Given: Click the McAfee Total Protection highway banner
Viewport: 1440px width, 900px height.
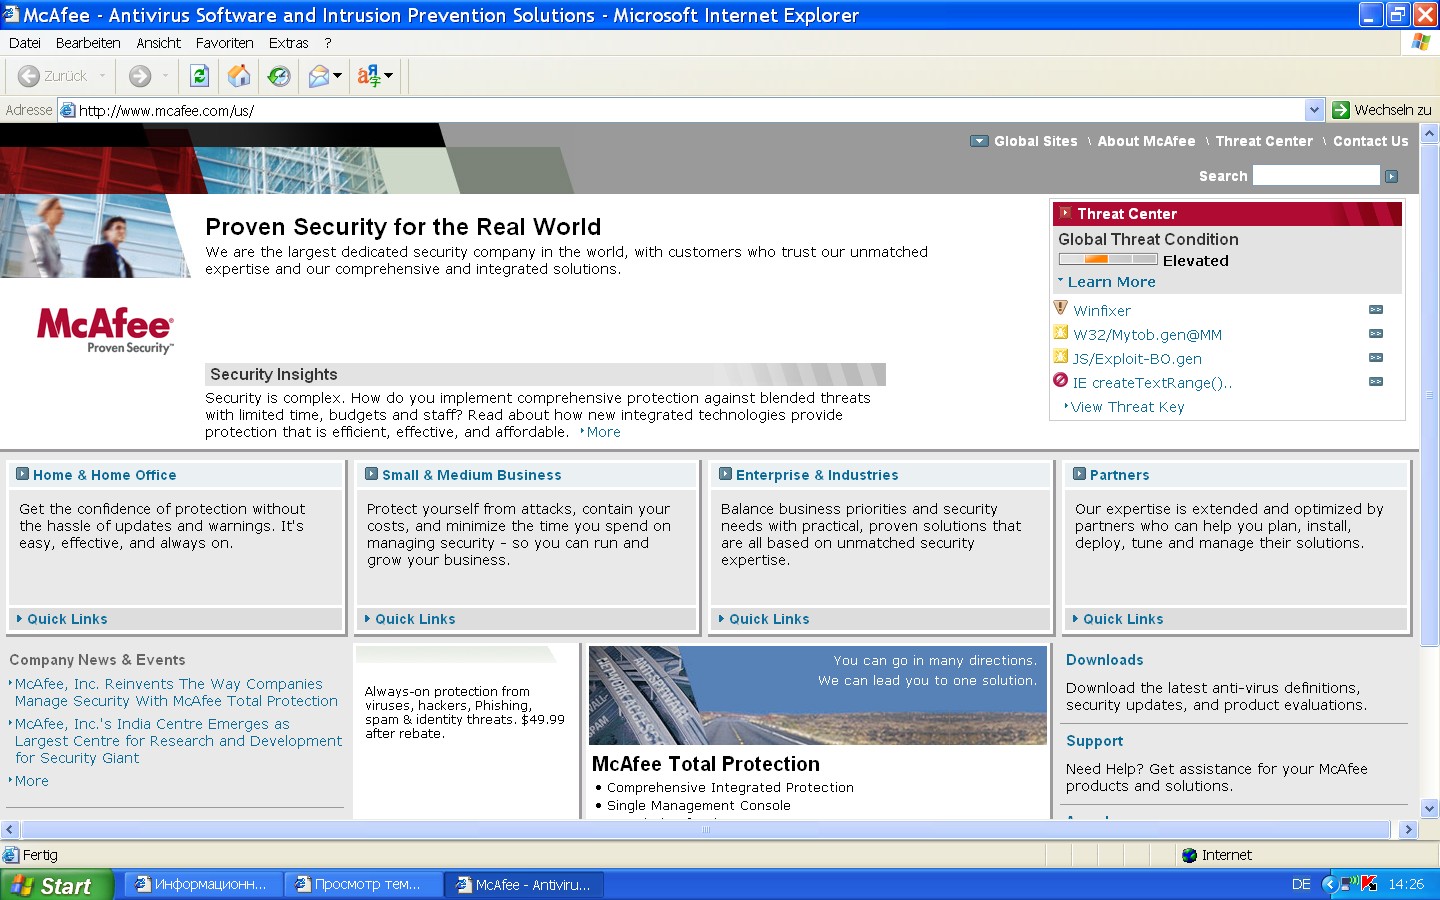Looking at the screenshot, I should pos(816,695).
